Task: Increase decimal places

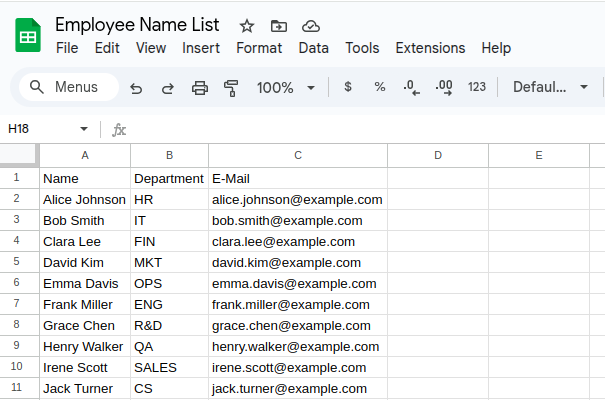Action: point(444,87)
